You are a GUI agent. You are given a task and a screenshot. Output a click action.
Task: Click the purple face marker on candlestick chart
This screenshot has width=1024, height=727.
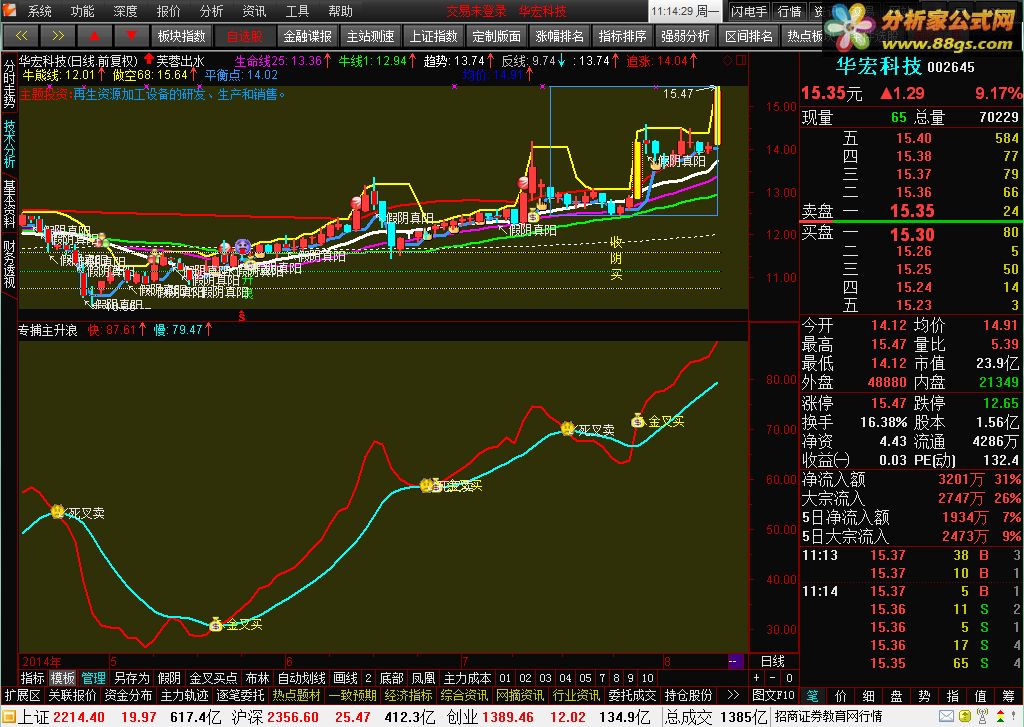(242, 247)
